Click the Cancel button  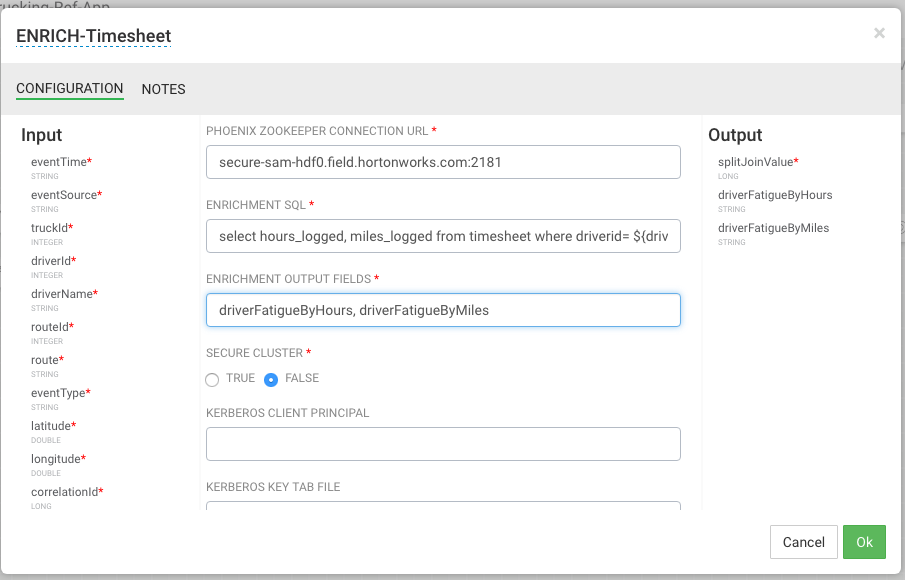803,542
